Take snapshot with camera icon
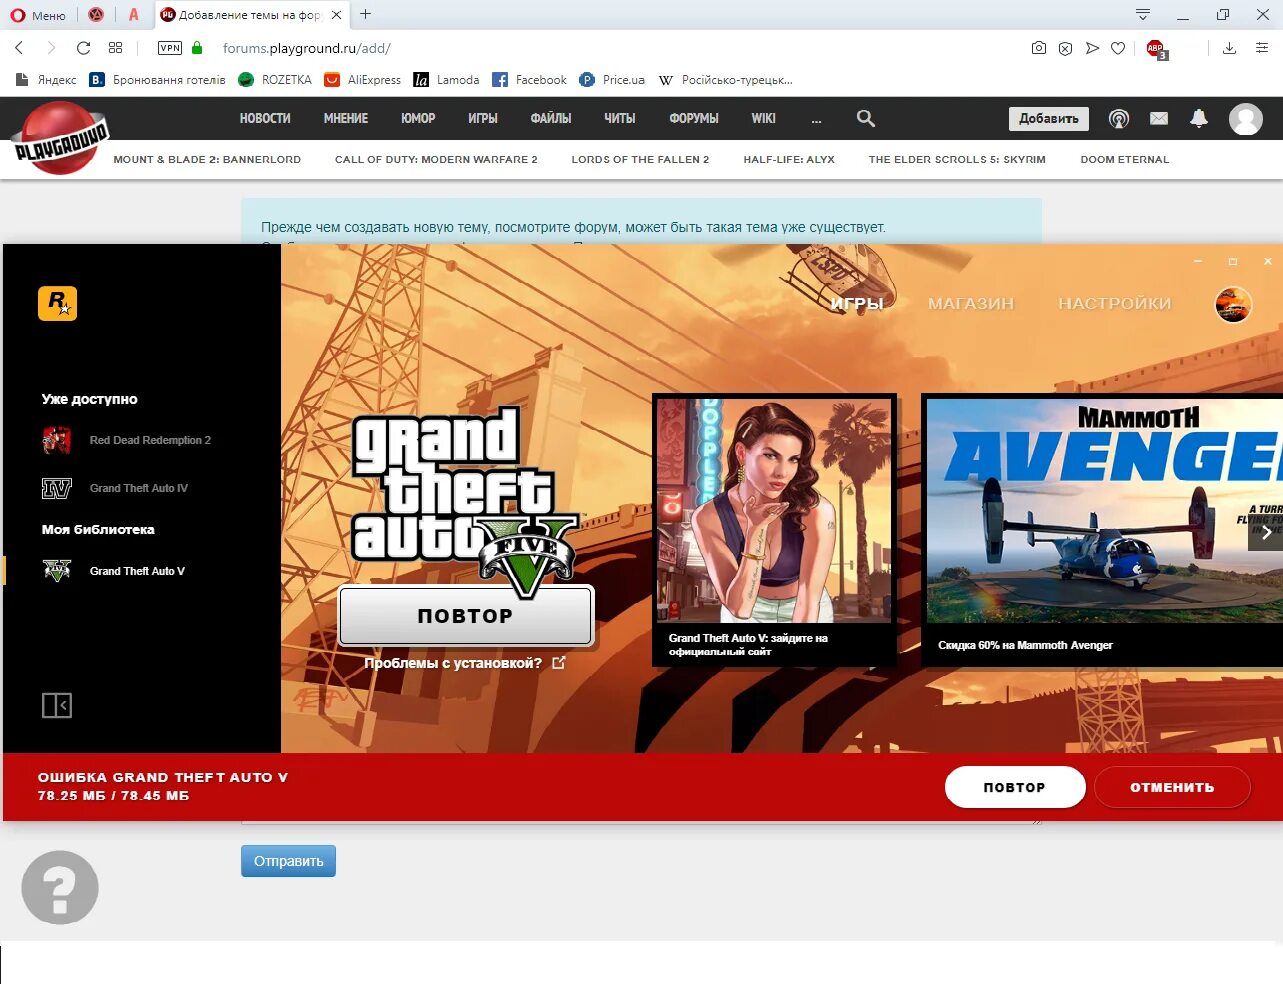 click(x=1039, y=48)
